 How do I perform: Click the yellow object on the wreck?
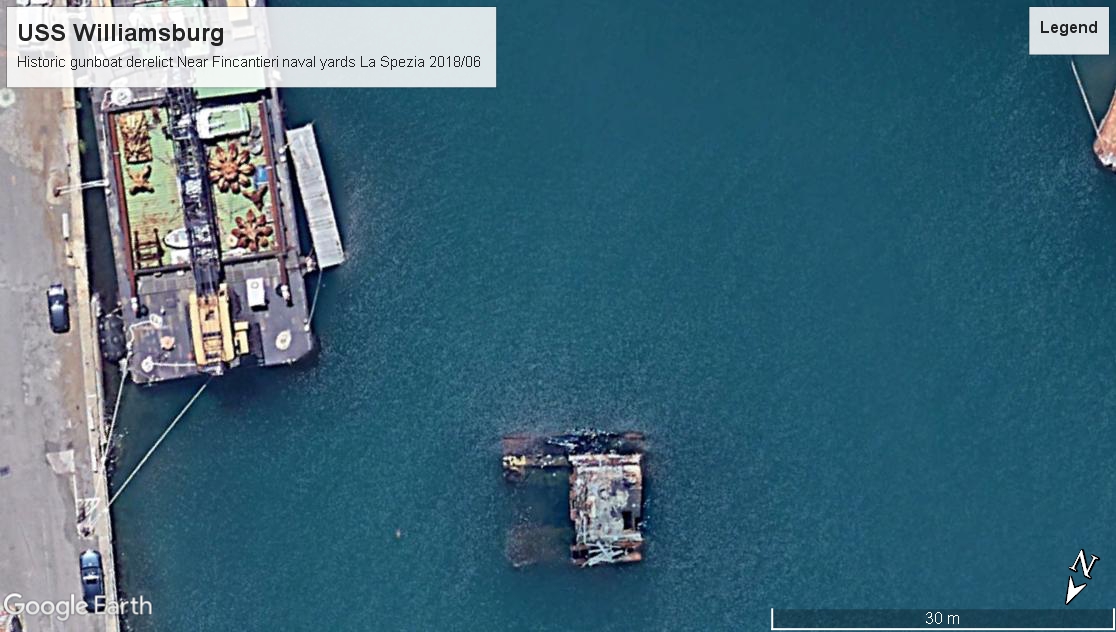(x=515, y=464)
